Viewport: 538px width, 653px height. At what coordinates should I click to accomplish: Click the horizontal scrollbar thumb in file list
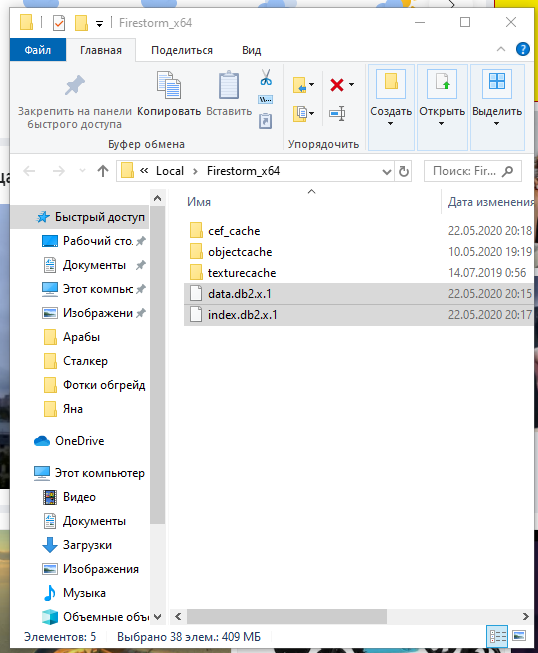click(287, 616)
